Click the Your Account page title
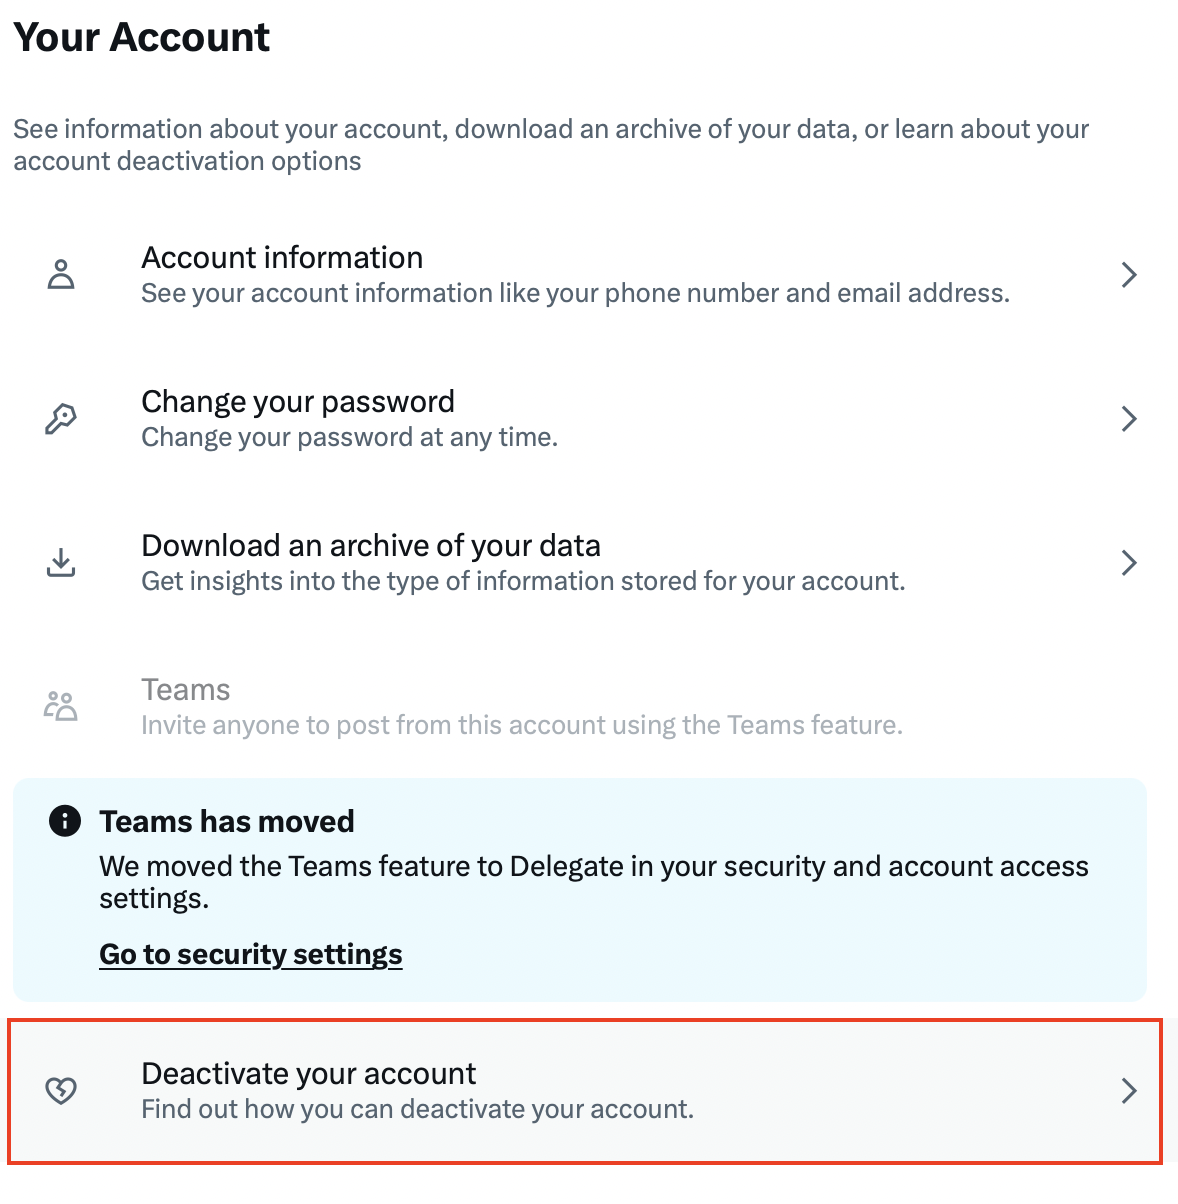1178x1204 pixels. pyautogui.click(x=141, y=37)
